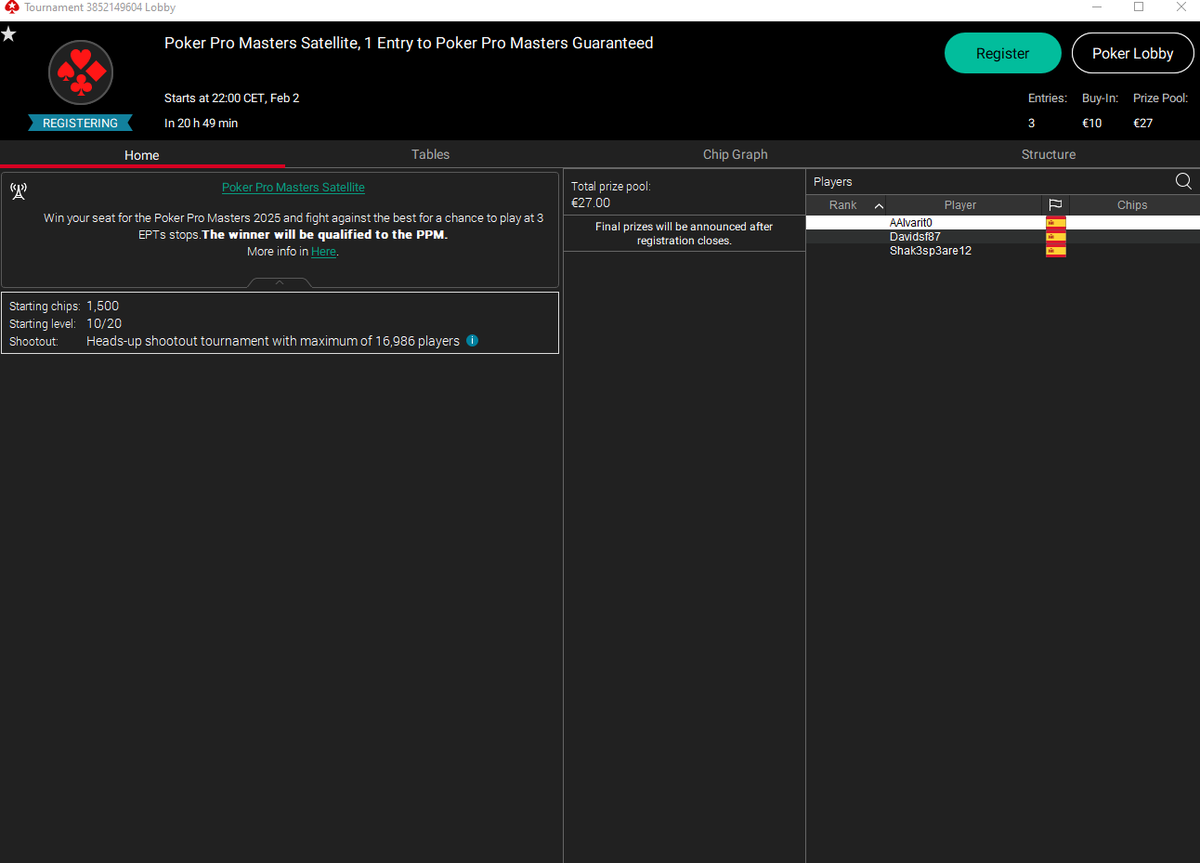
Task: Click the Buy-In €10 value
Action: [1092, 123]
